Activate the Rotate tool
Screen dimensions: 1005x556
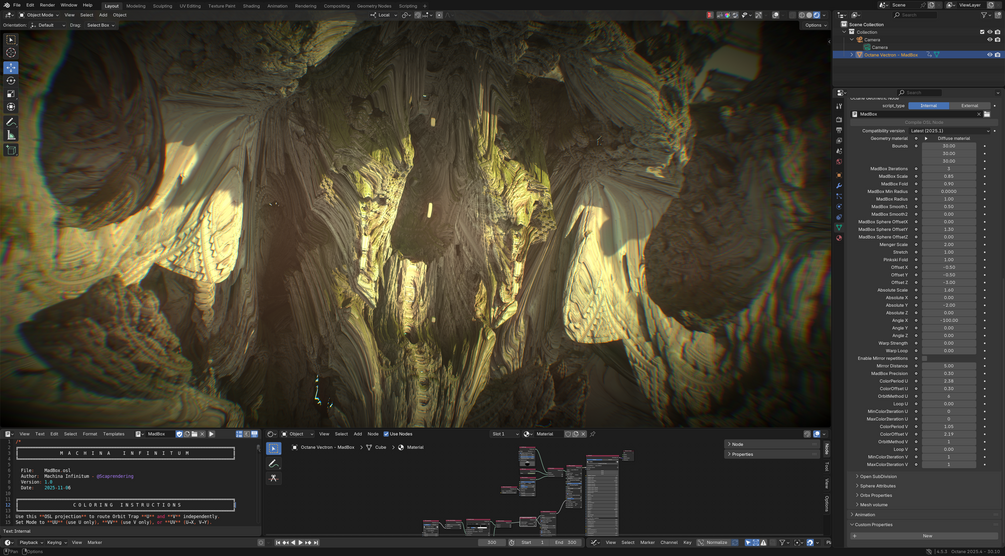[x=11, y=80]
